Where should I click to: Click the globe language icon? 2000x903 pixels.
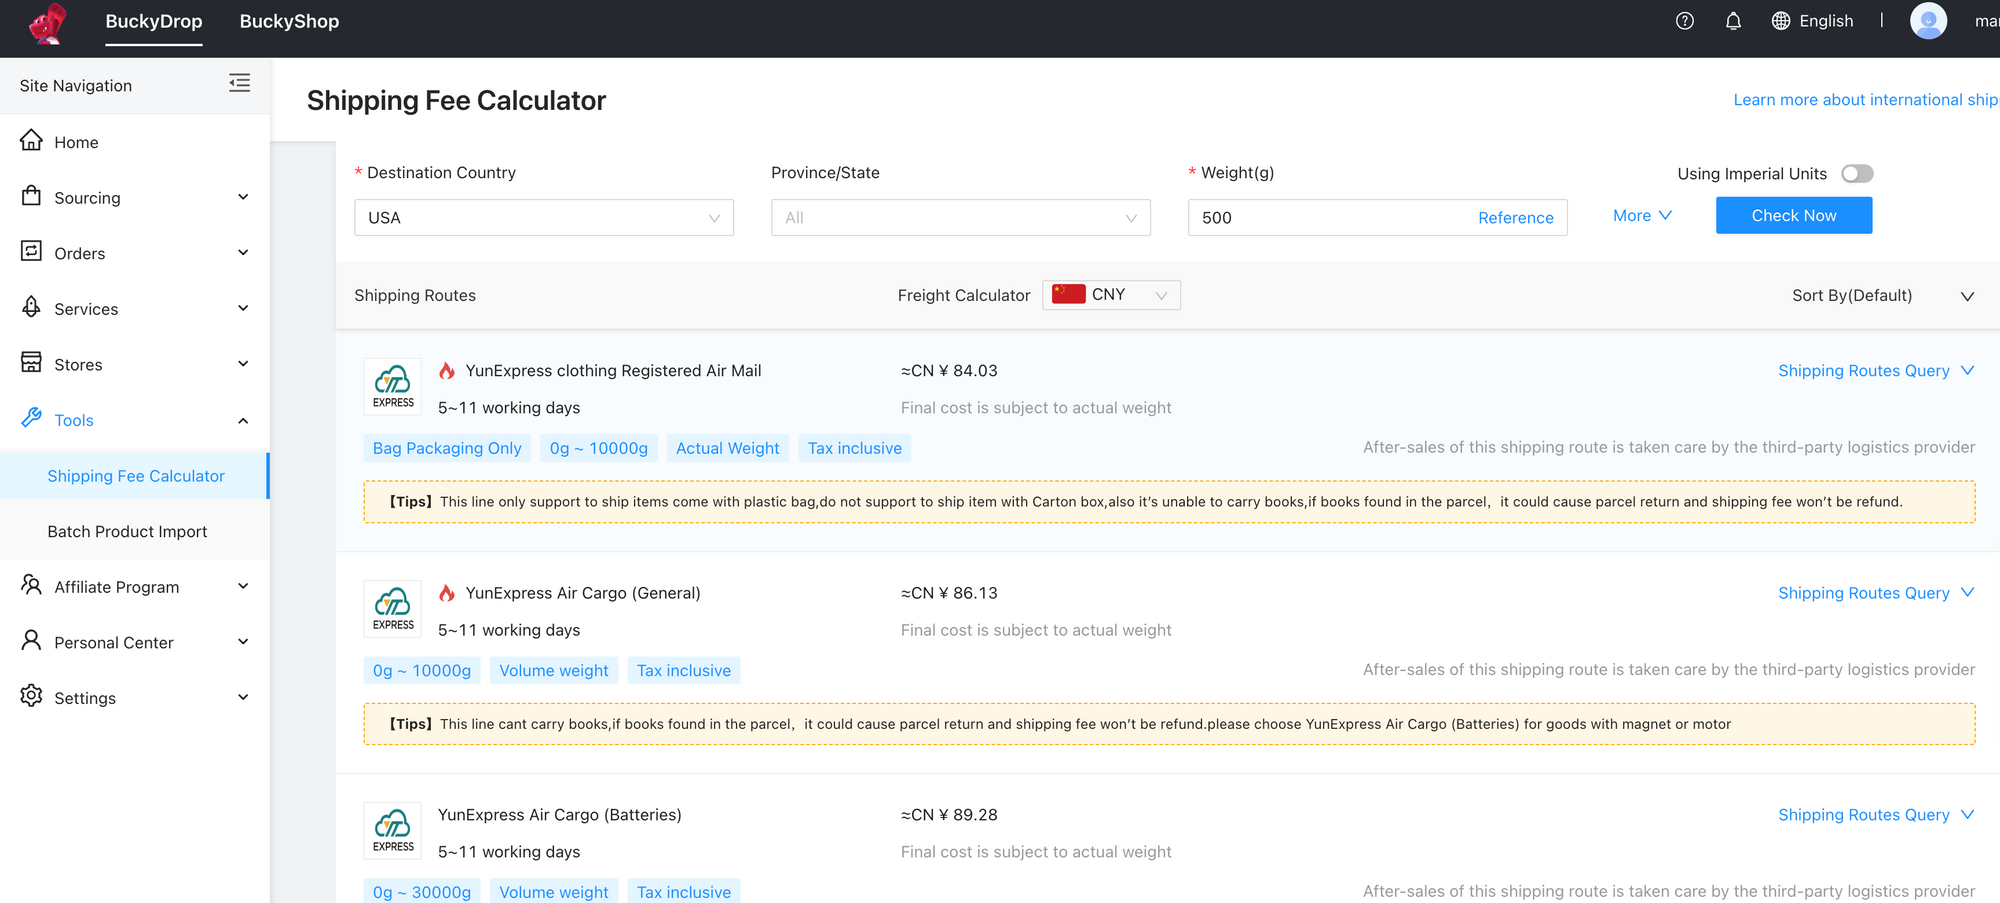click(1781, 21)
